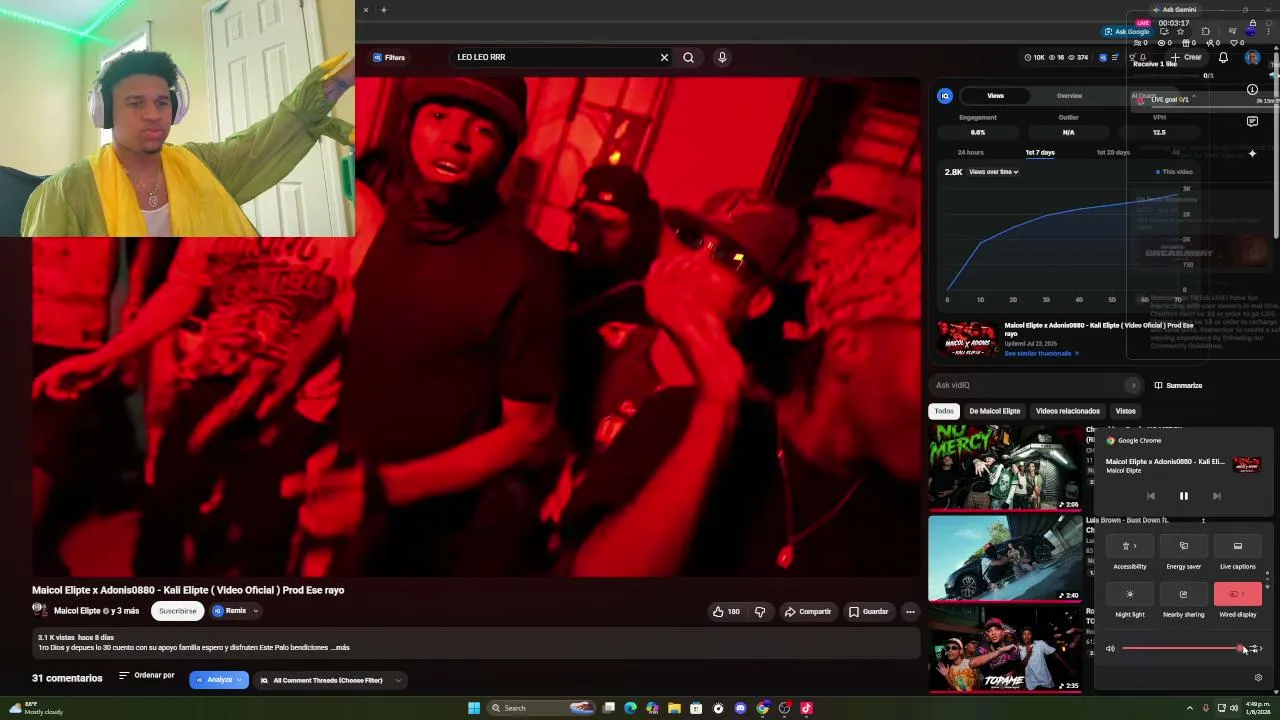Toggle the Nearby sharing tile
The image size is (1280, 720).
click(1184, 594)
